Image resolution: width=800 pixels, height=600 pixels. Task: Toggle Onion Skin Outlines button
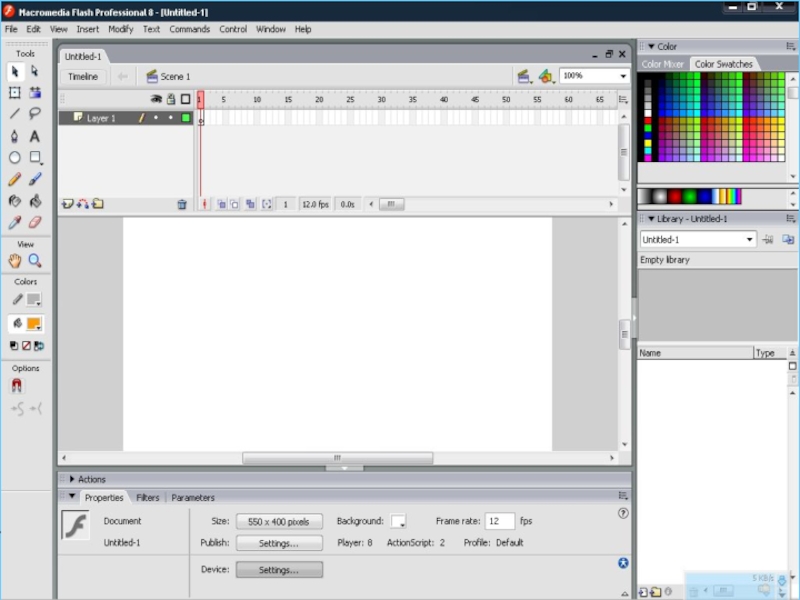(234, 205)
